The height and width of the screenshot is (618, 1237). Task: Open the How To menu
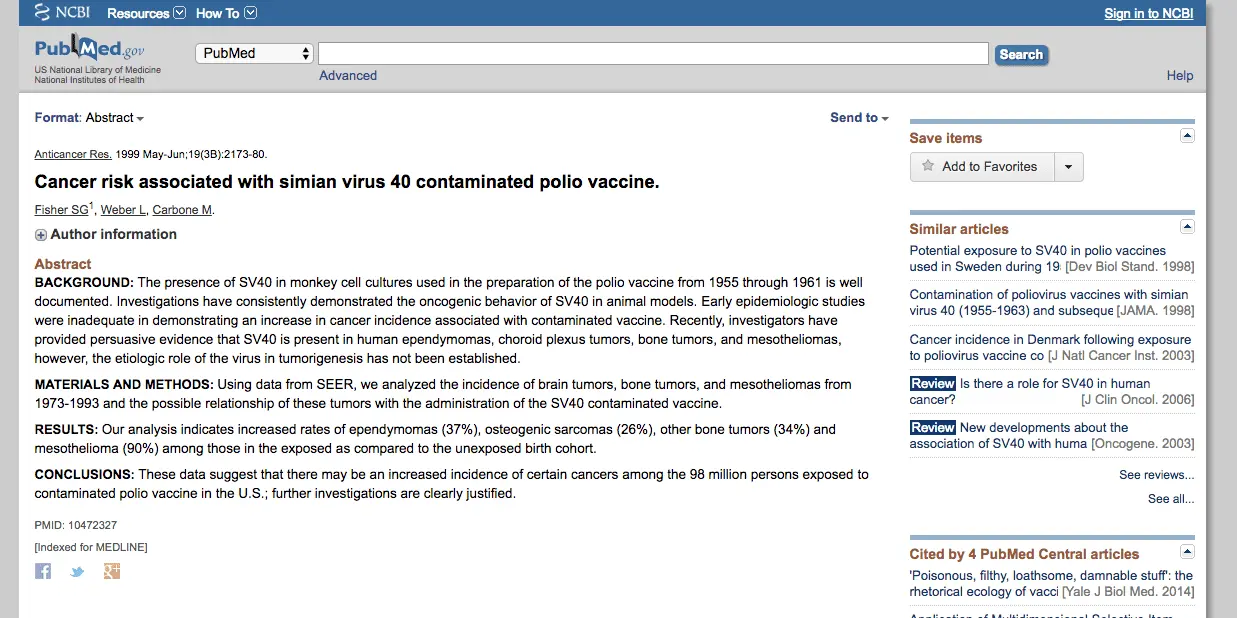226,13
